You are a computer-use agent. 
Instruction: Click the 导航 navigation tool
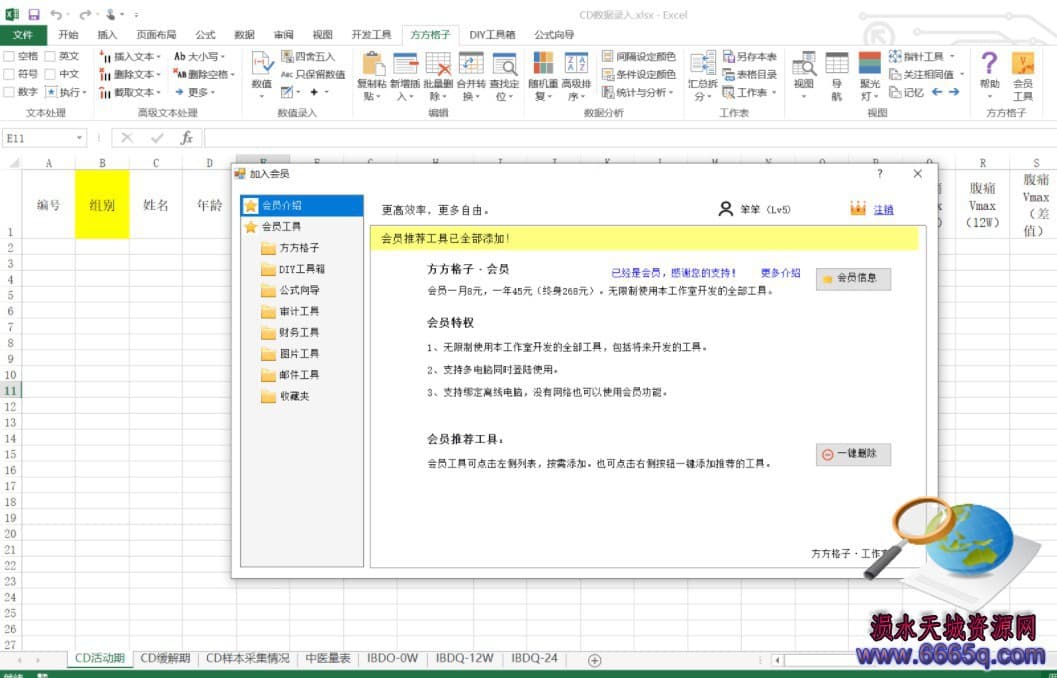point(837,76)
